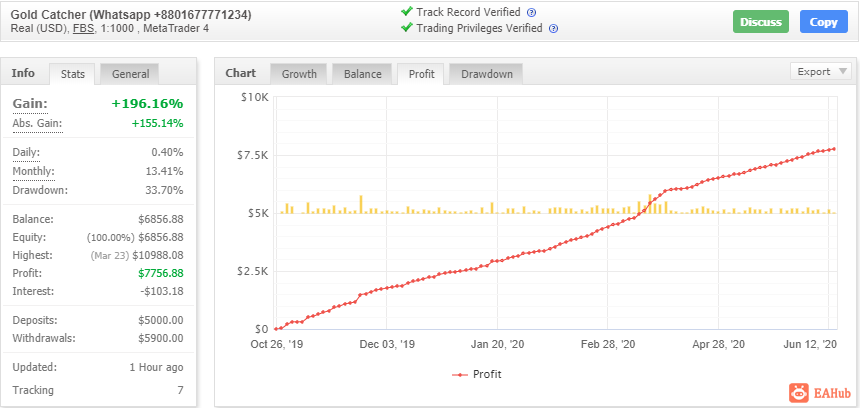The height and width of the screenshot is (408, 860).
Task: Click the -$103.18 interest value
Action: tap(162, 291)
